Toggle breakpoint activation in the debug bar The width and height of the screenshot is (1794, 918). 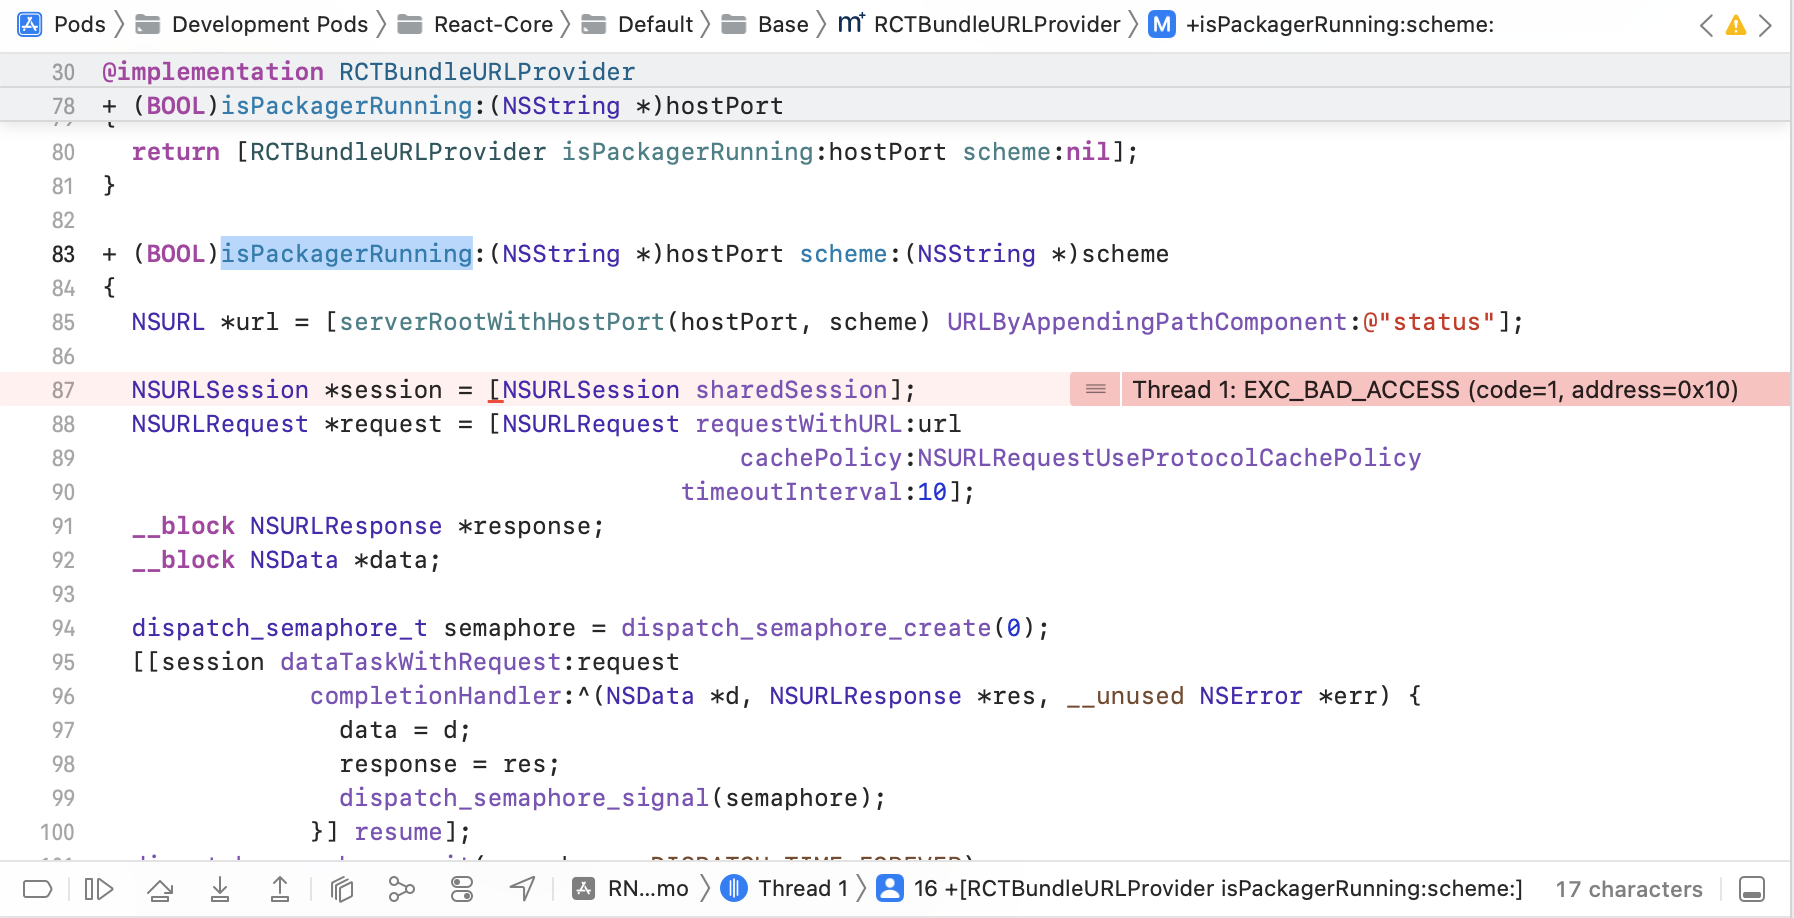tap(36, 888)
